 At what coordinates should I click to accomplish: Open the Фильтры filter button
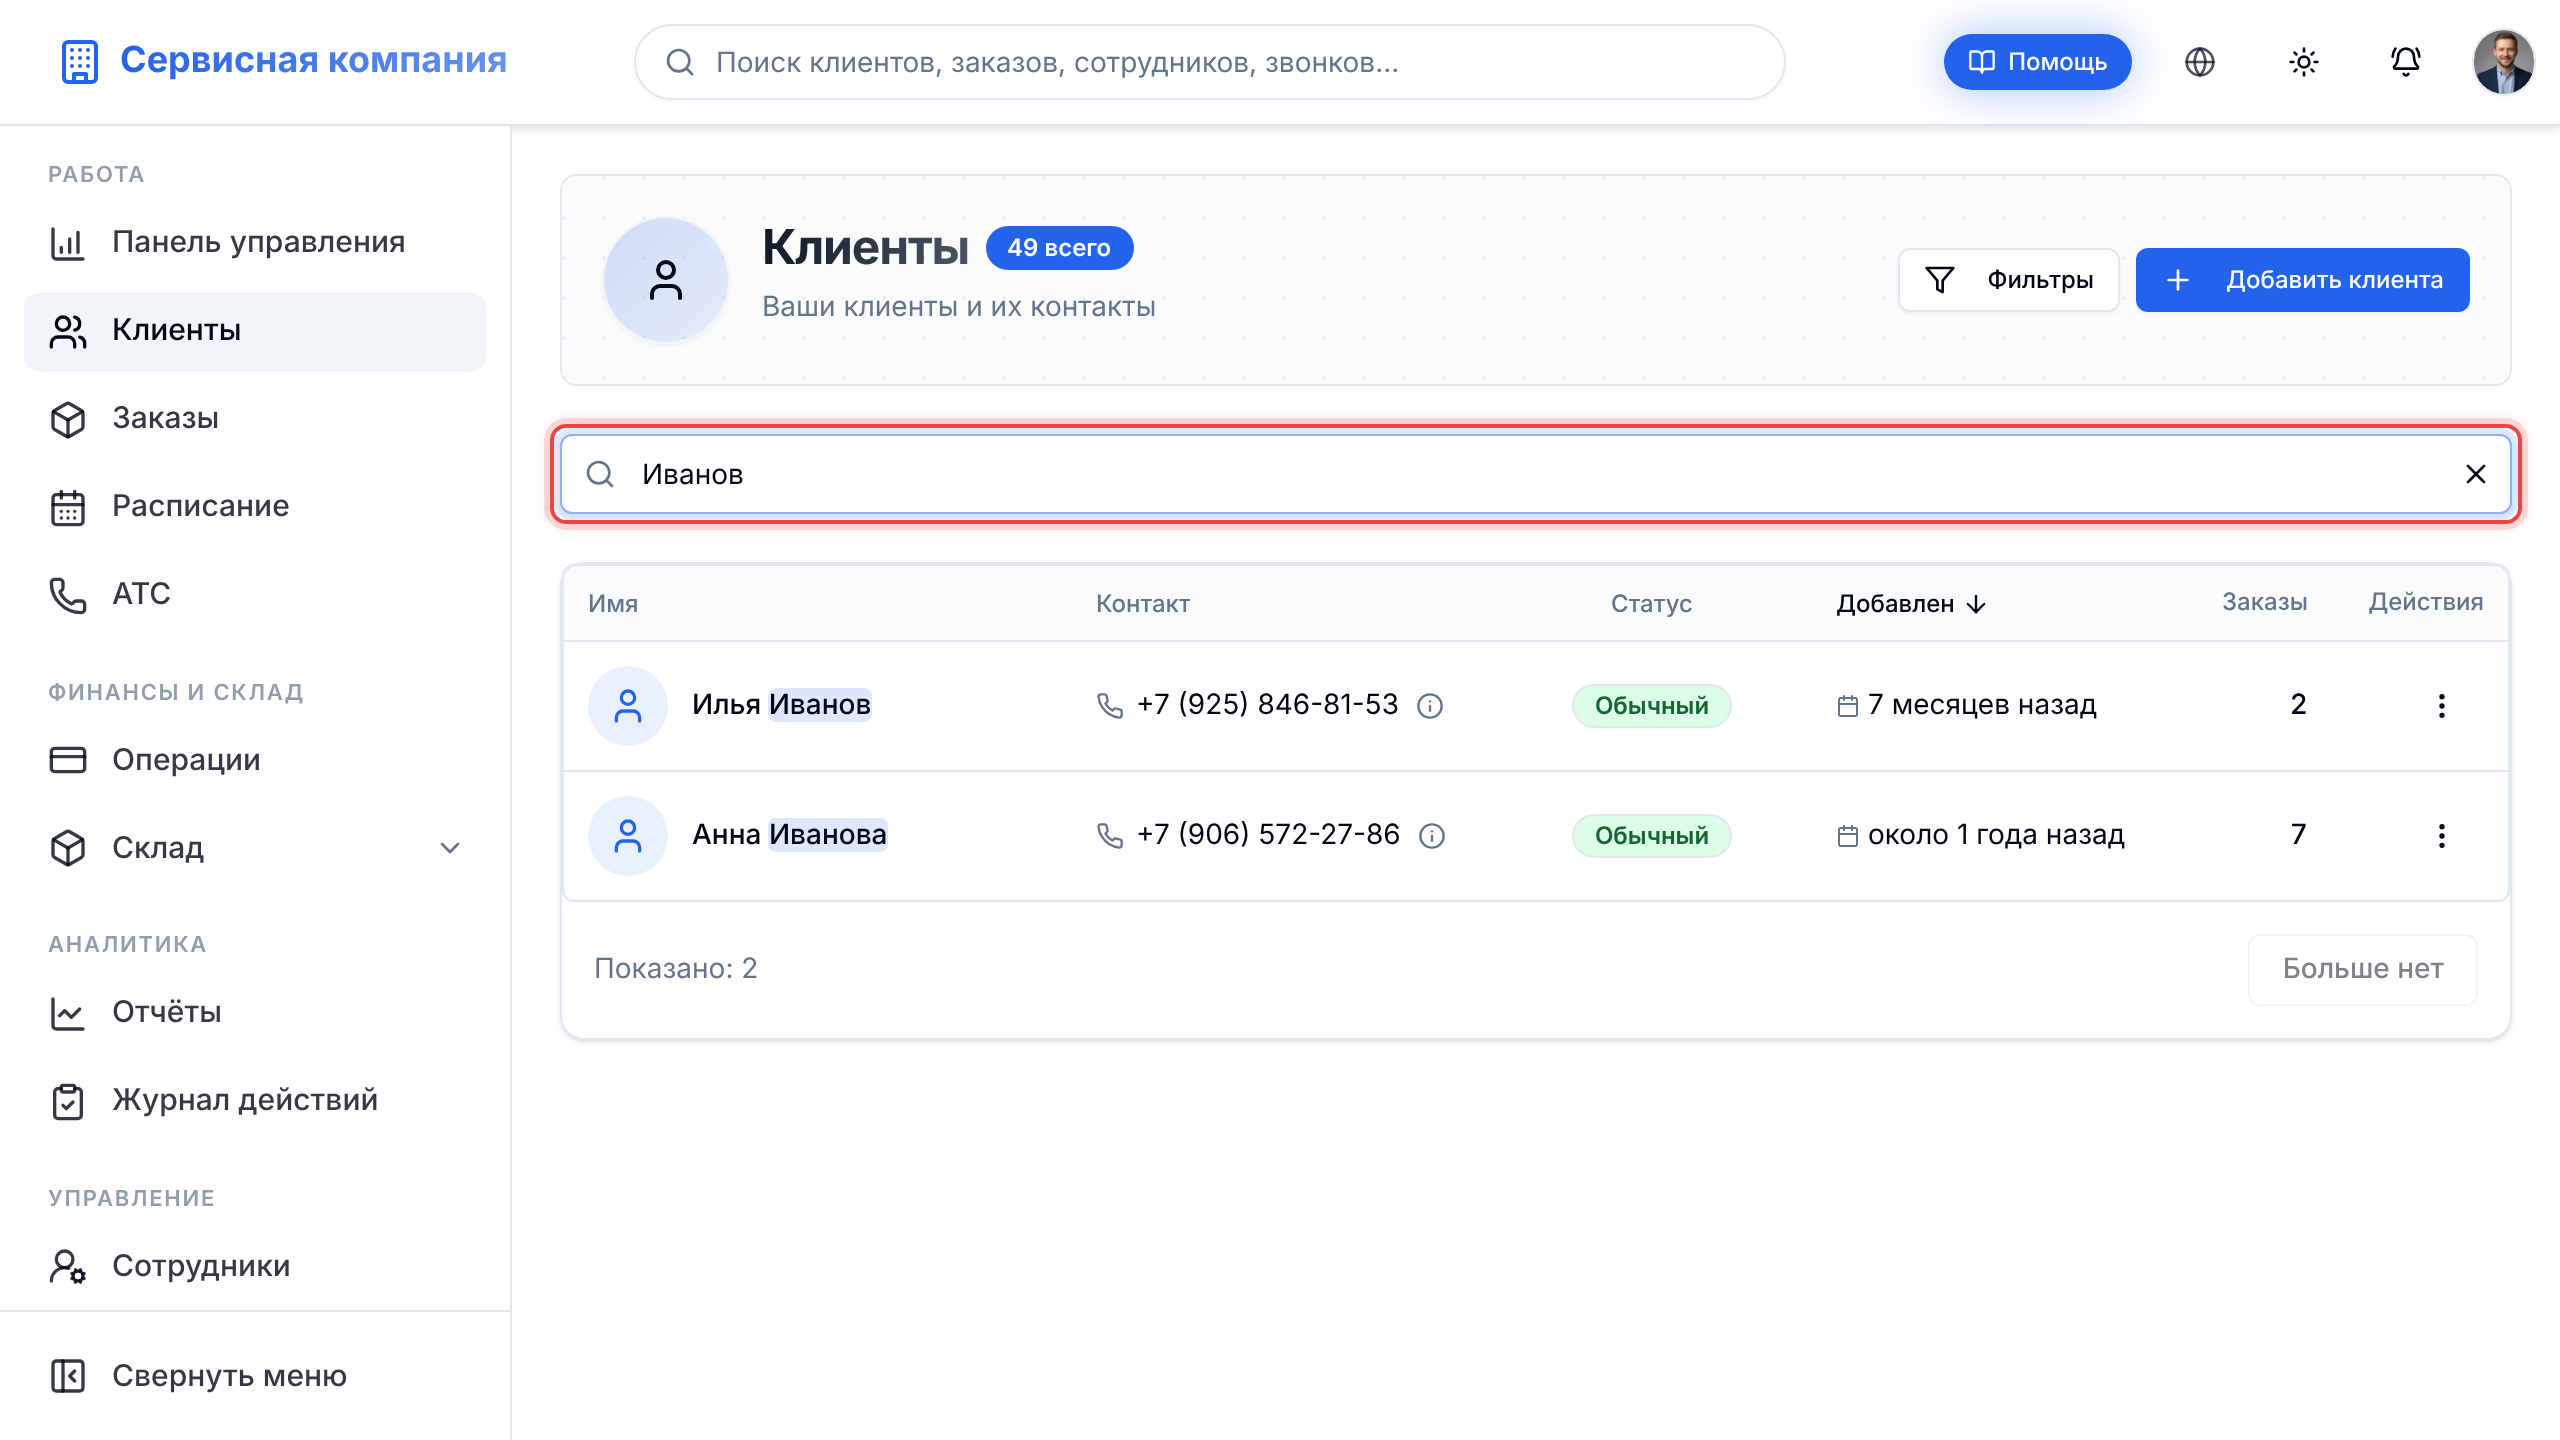[x=2008, y=280]
